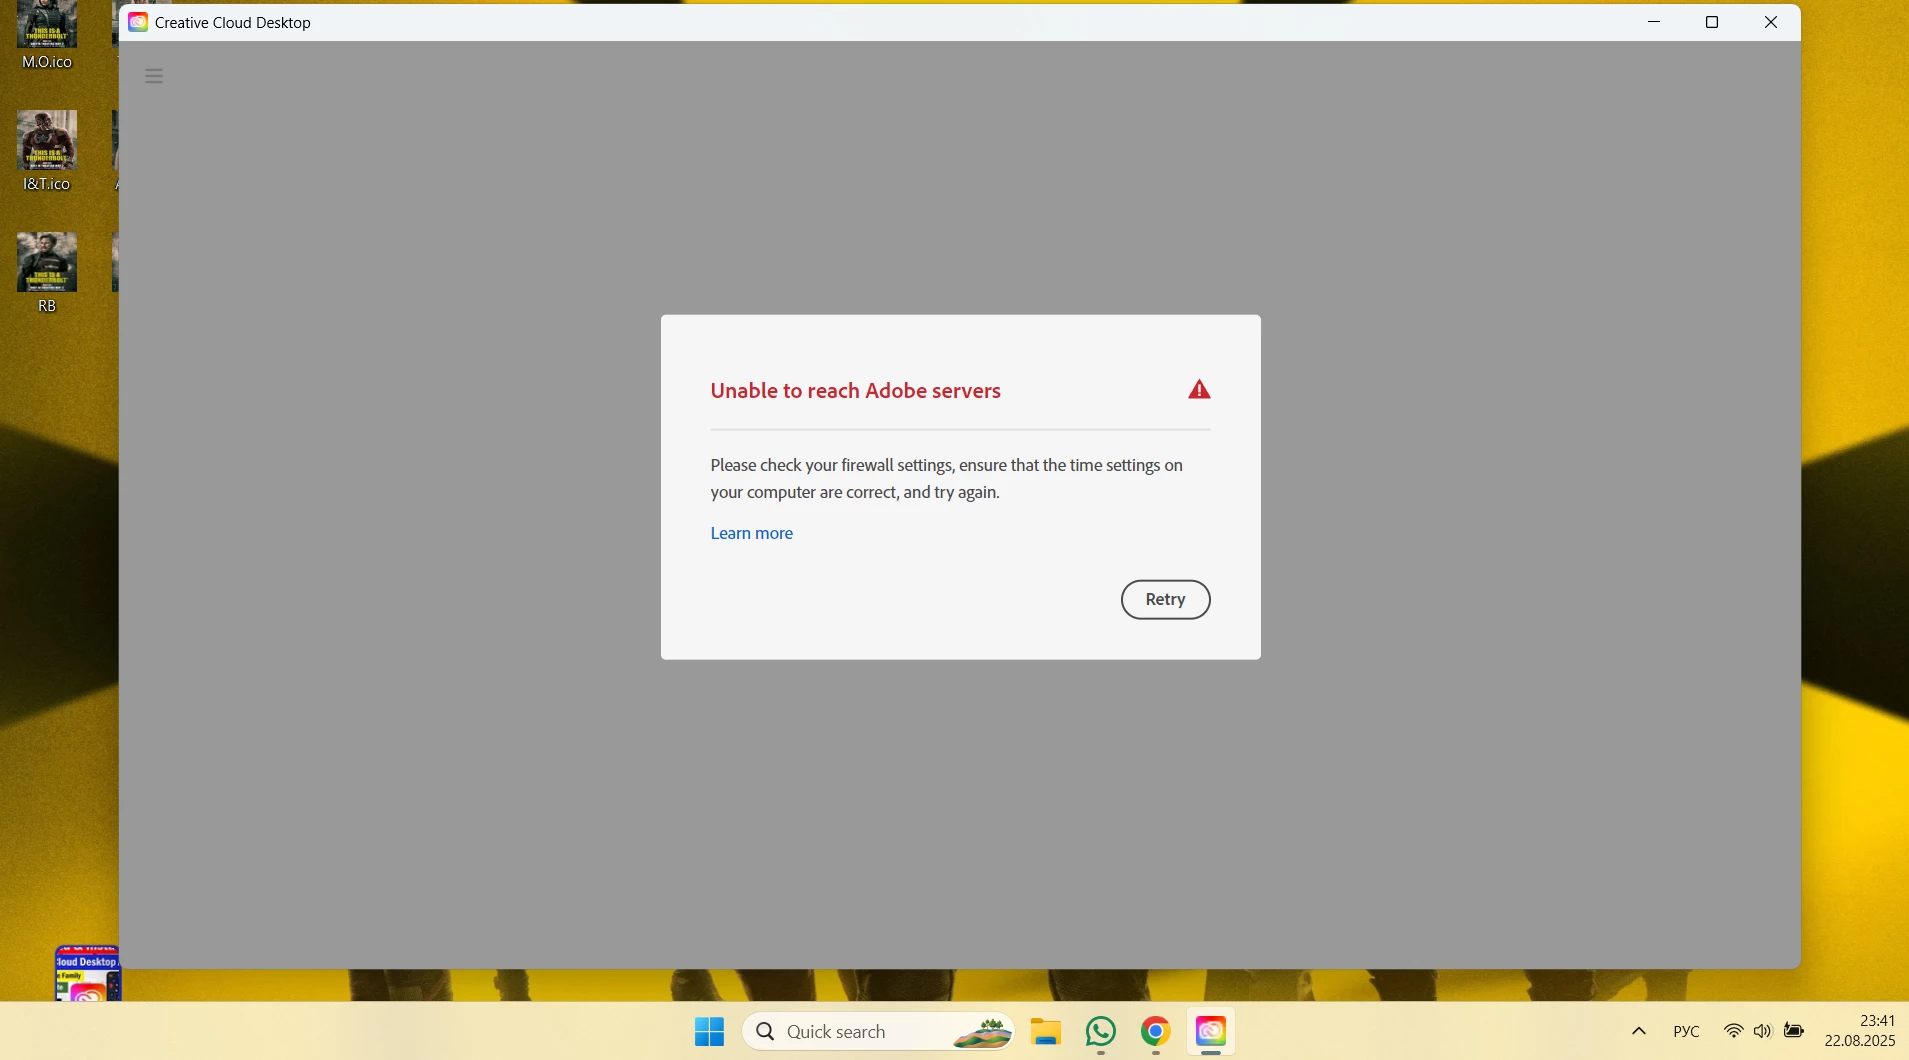This screenshot has width=1909, height=1060.
Task: Close the Creative Cloud Desktop window
Action: (1771, 22)
